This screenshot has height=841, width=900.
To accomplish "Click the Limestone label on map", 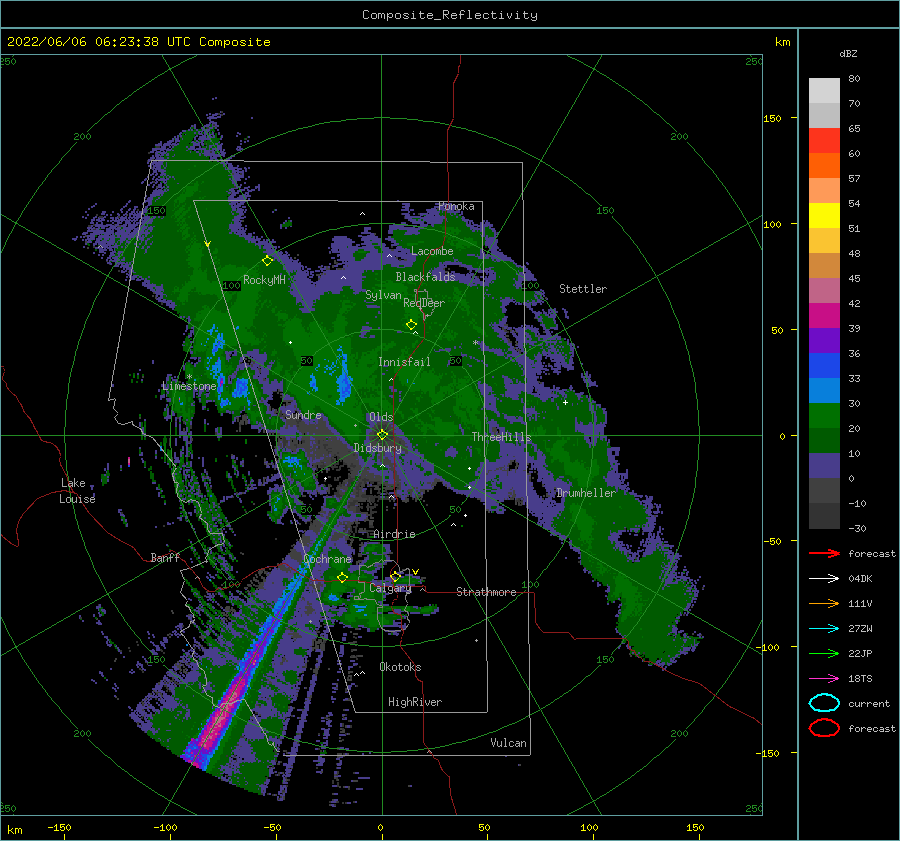I will [189, 386].
